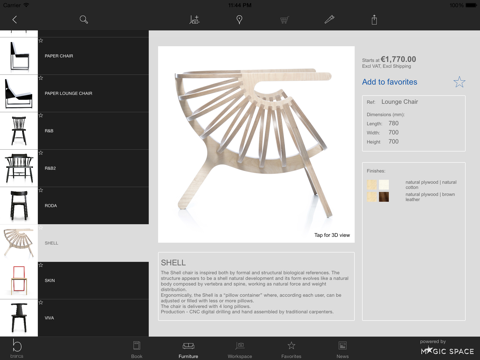Select Roda chair thumbnail
Image resolution: width=480 pixels, height=360 pixels.
click(x=19, y=205)
